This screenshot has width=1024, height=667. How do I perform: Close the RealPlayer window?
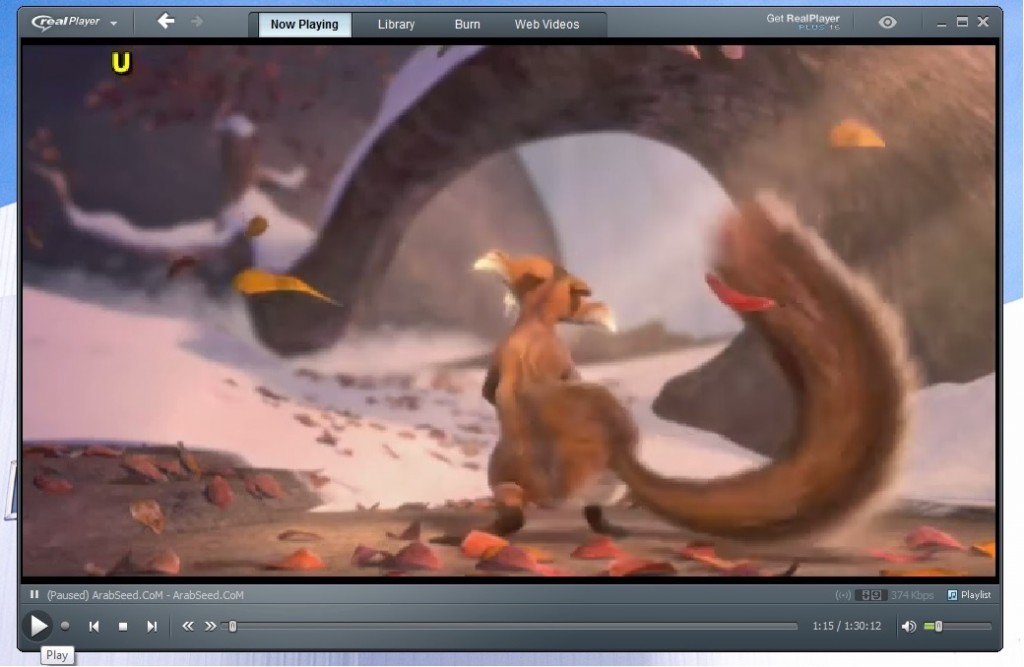click(x=983, y=22)
